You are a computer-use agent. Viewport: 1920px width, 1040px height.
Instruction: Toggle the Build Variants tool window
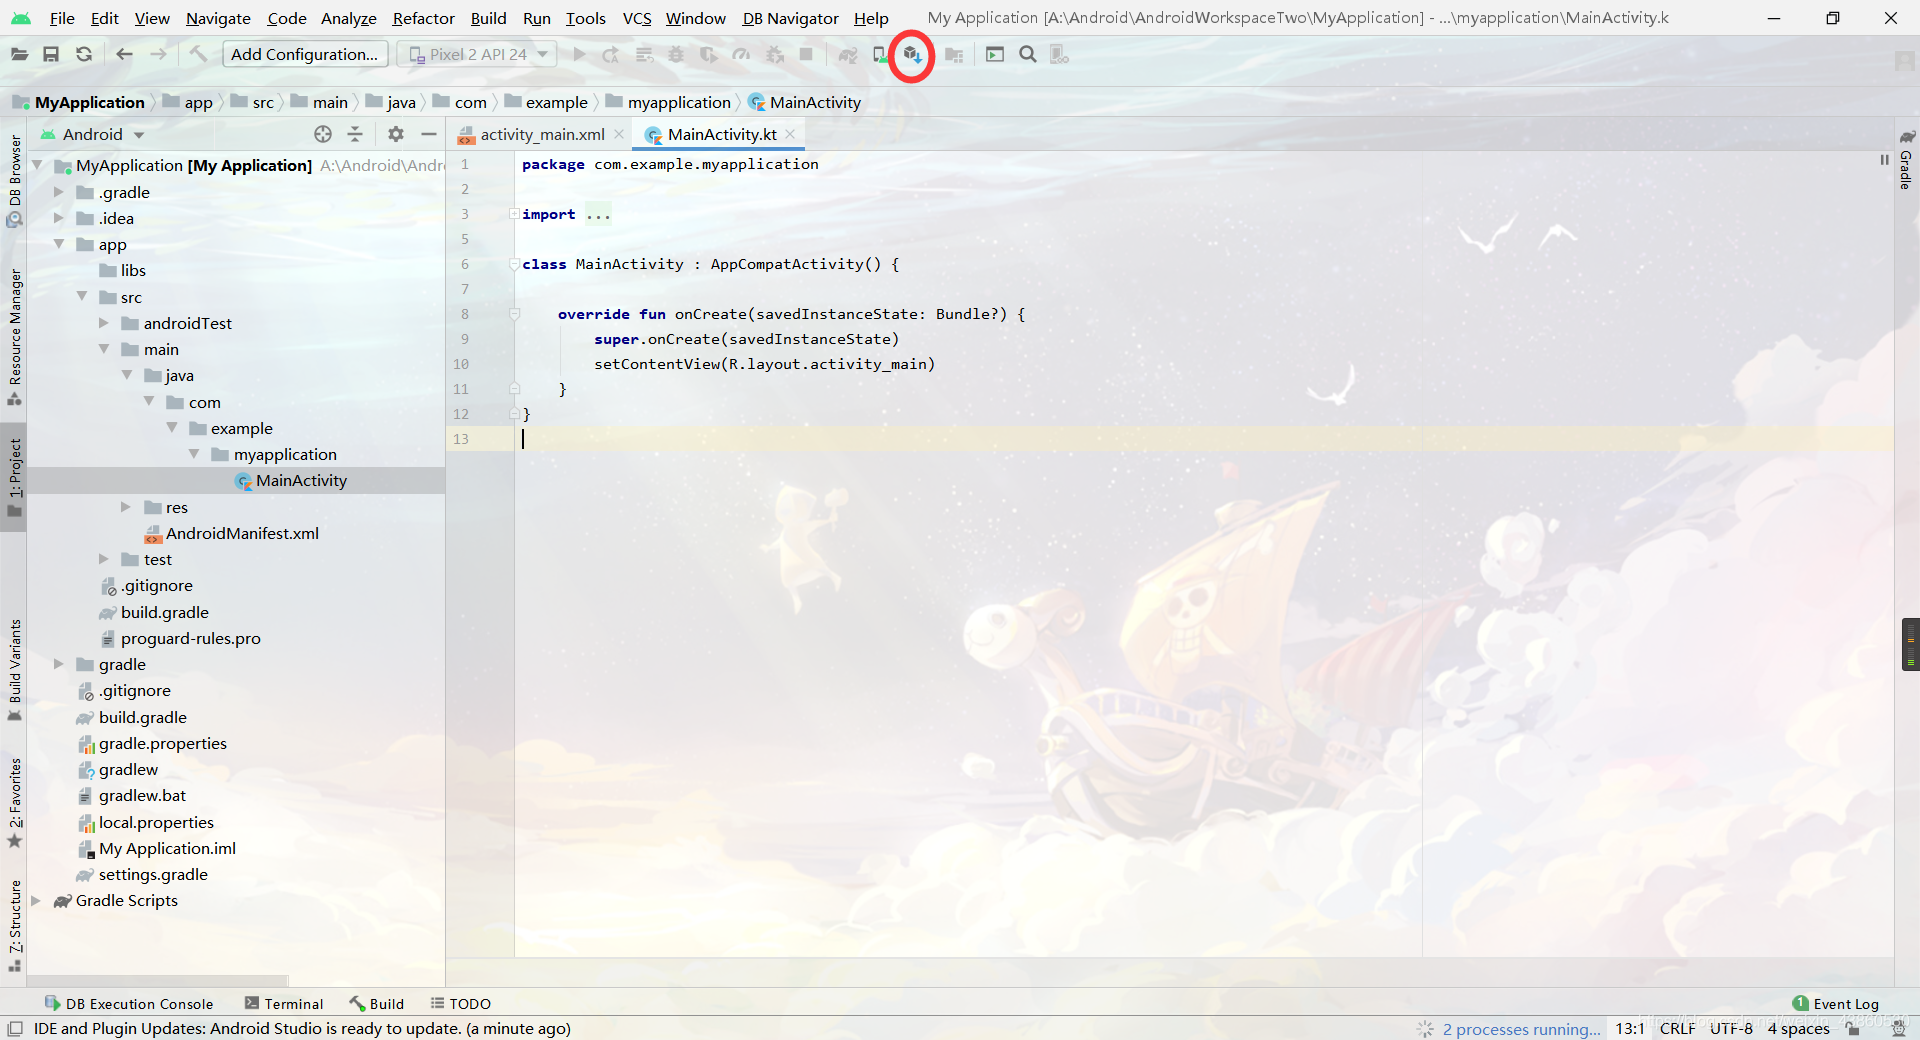[x=14, y=670]
